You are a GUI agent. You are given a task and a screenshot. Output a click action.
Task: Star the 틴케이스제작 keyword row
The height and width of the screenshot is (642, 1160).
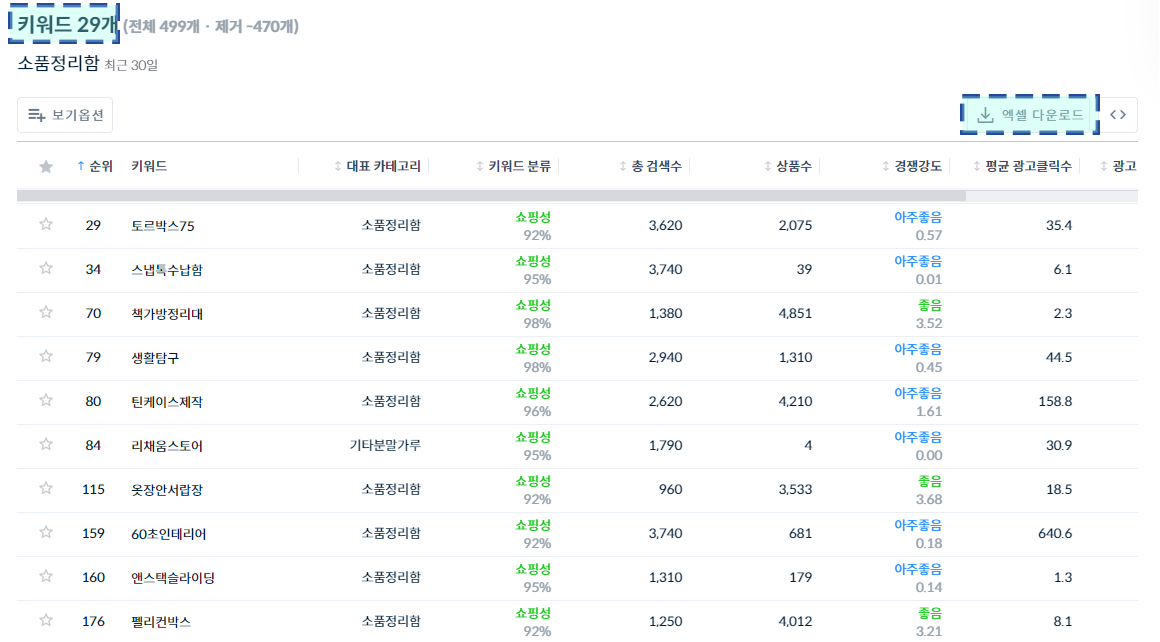tap(46, 400)
